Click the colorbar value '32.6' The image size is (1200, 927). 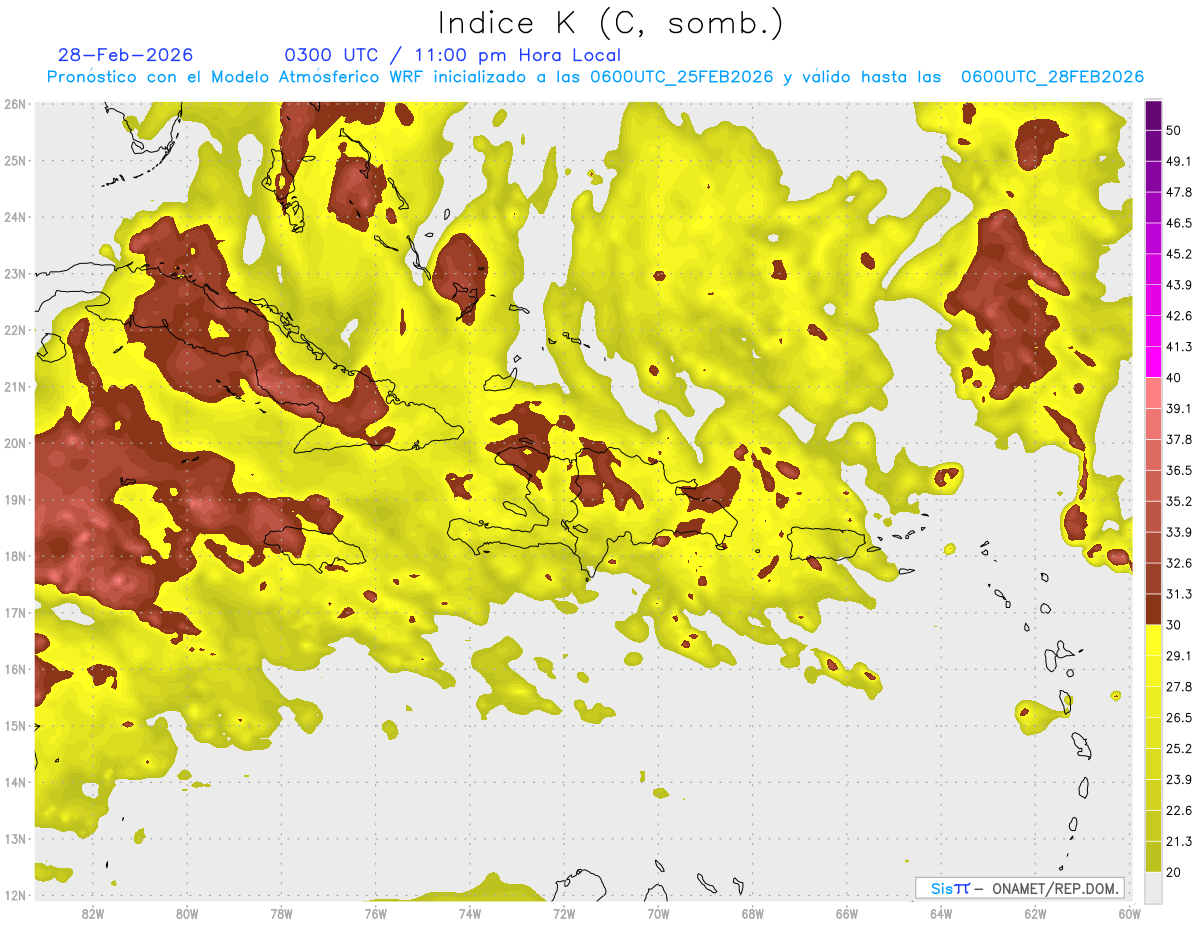click(x=1179, y=563)
